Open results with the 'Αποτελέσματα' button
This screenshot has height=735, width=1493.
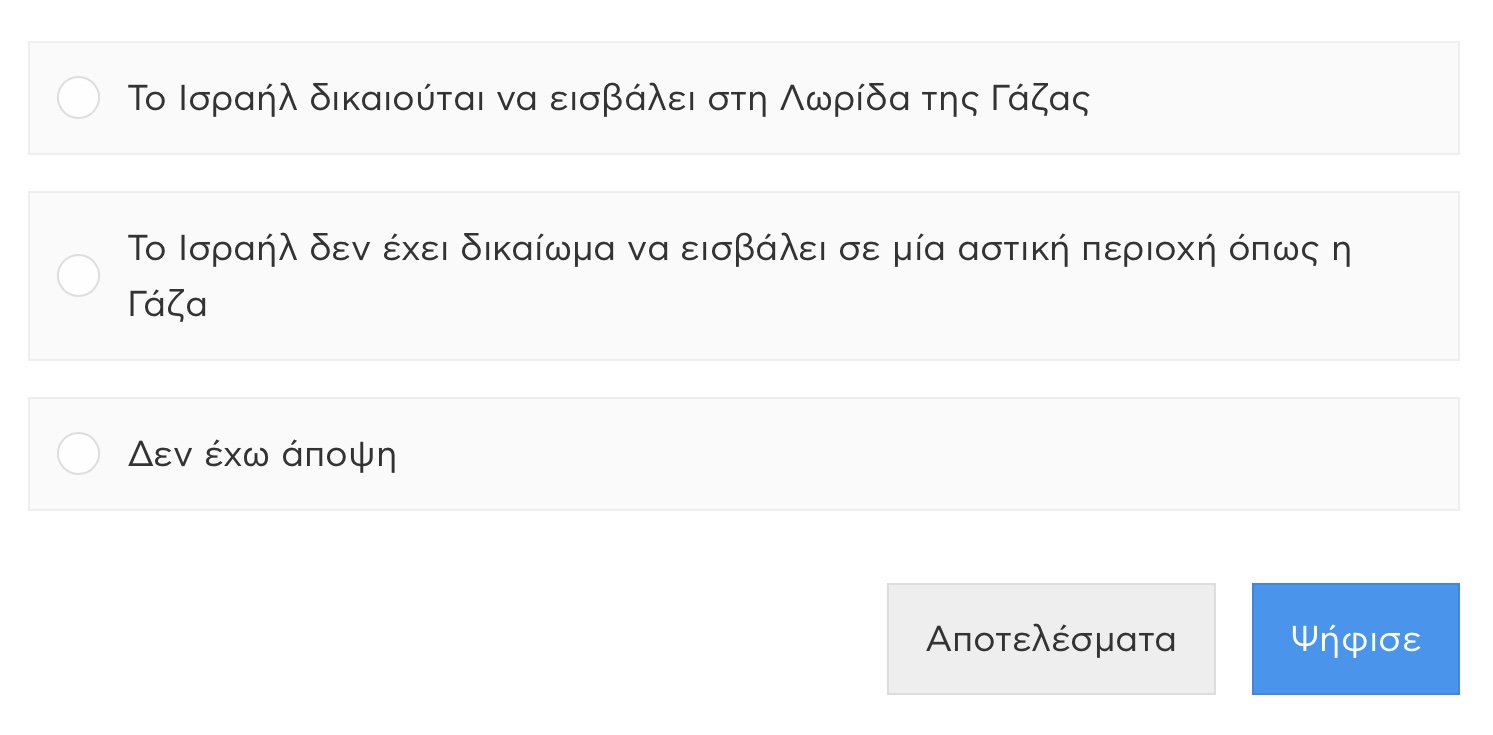tap(1050, 639)
